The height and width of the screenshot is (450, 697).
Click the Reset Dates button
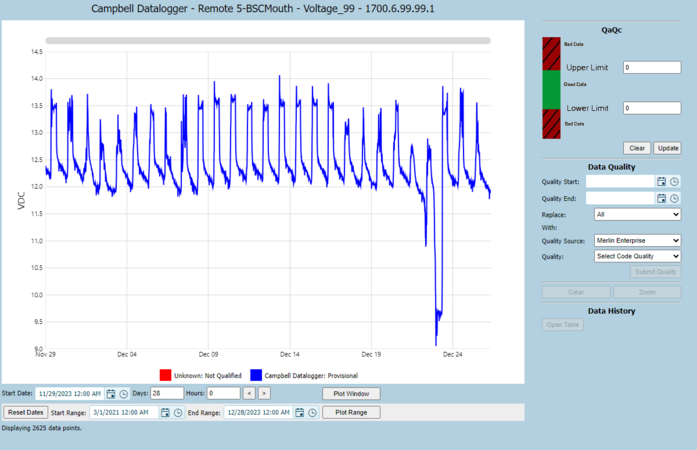pyautogui.click(x=25, y=412)
